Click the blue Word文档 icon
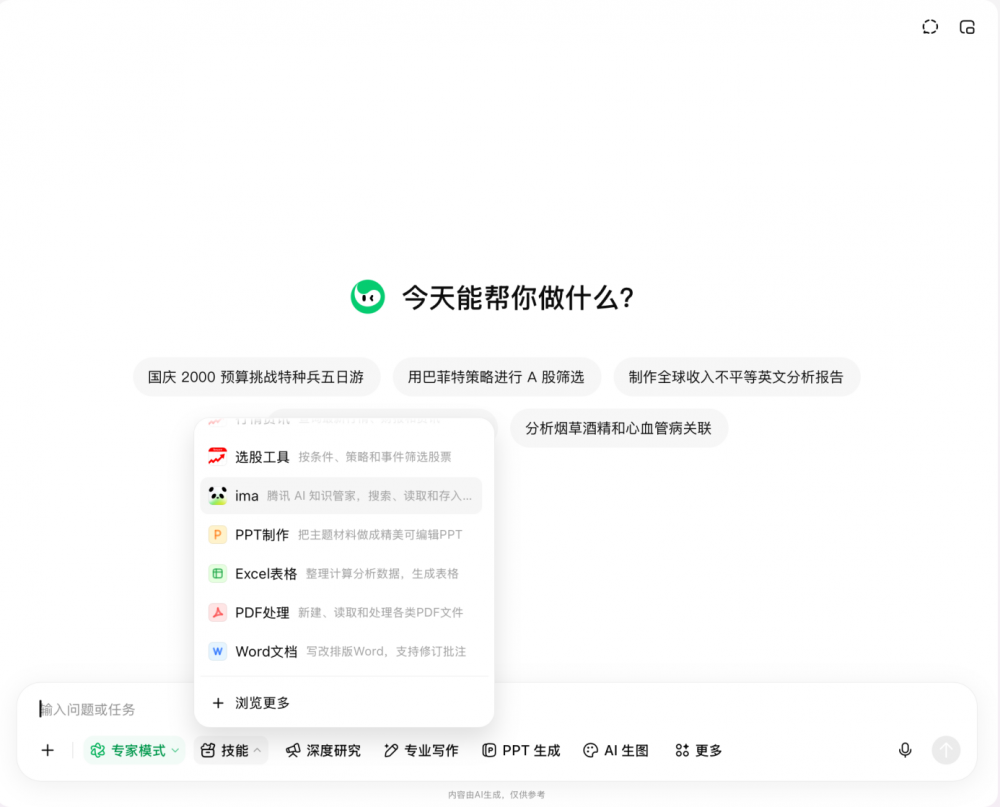The height and width of the screenshot is (807, 1000). coord(217,651)
